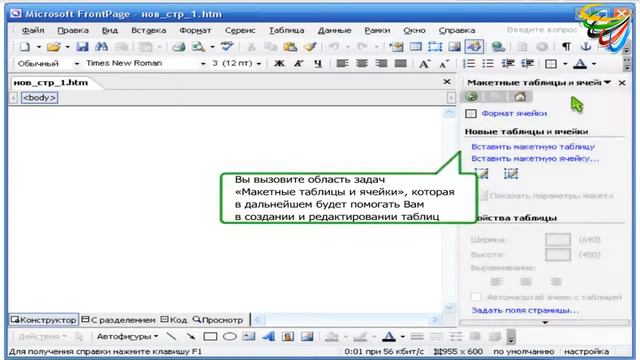
Task: Open the Times New Roman font dropdown
Action: 202,64
